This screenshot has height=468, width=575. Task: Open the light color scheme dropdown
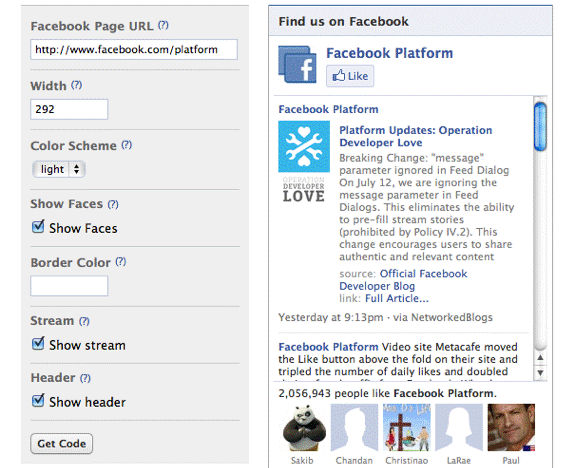click(x=59, y=169)
